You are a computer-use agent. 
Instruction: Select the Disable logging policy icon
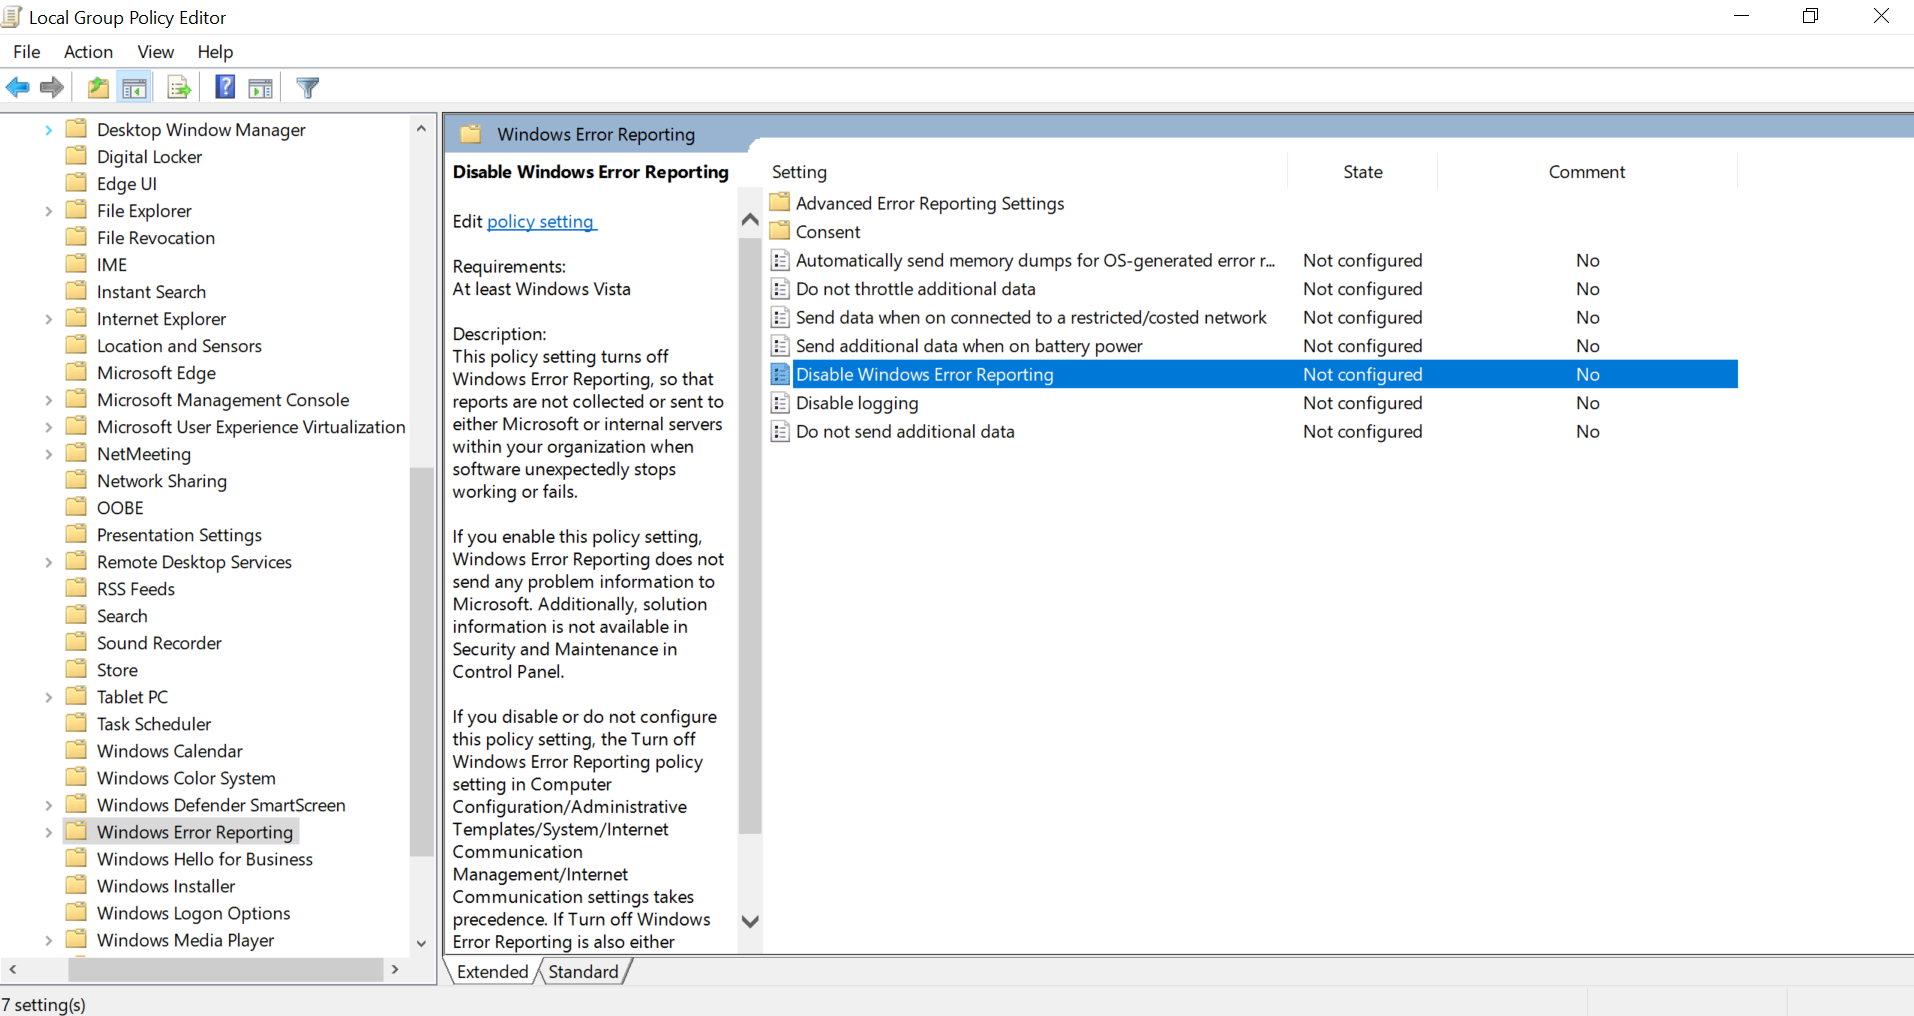tap(781, 403)
